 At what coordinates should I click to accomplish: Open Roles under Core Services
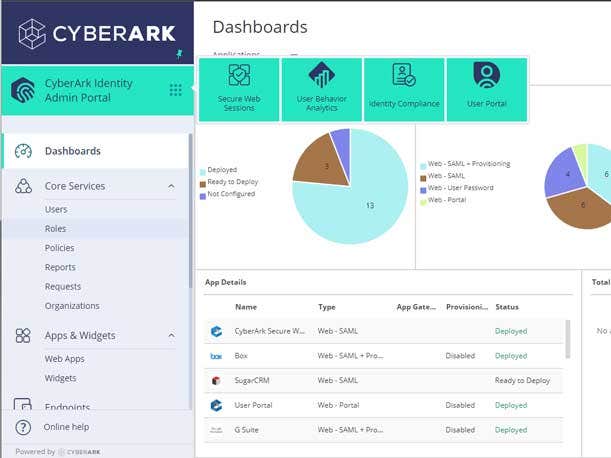click(55, 229)
